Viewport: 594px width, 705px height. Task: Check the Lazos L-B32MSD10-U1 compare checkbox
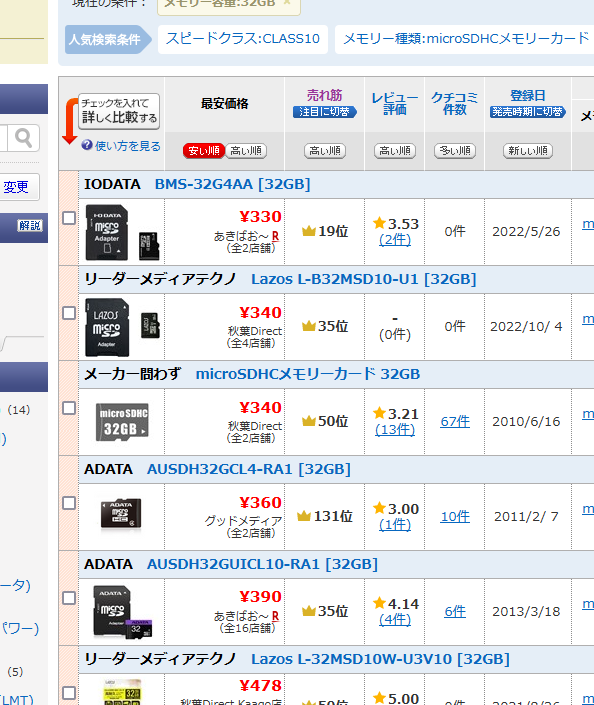click(x=69, y=313)
